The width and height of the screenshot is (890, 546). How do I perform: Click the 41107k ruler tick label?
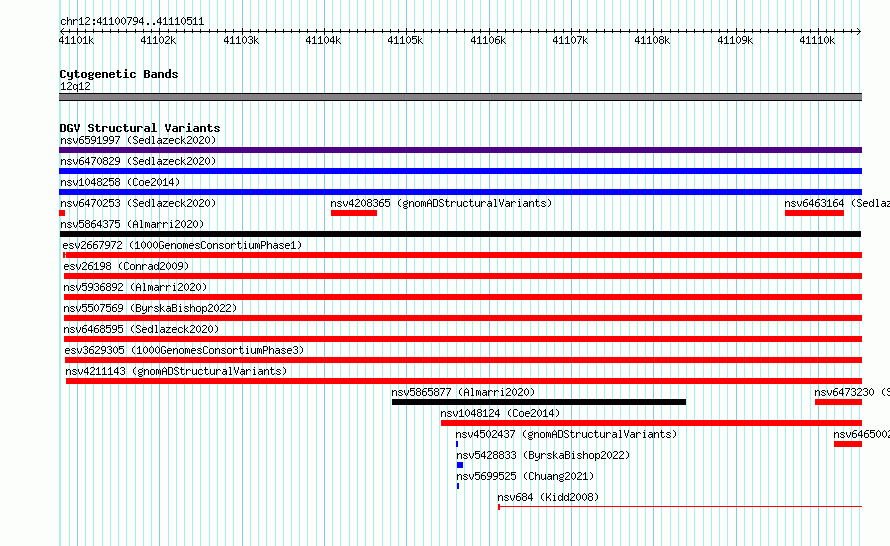[x=570, y=40]
